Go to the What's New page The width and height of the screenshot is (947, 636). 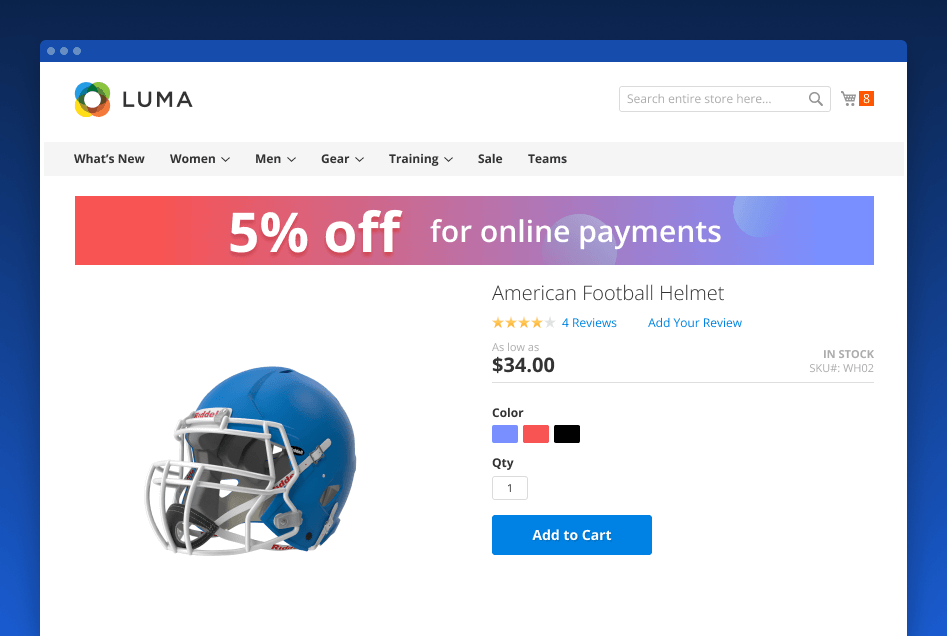tap(109, 159)
